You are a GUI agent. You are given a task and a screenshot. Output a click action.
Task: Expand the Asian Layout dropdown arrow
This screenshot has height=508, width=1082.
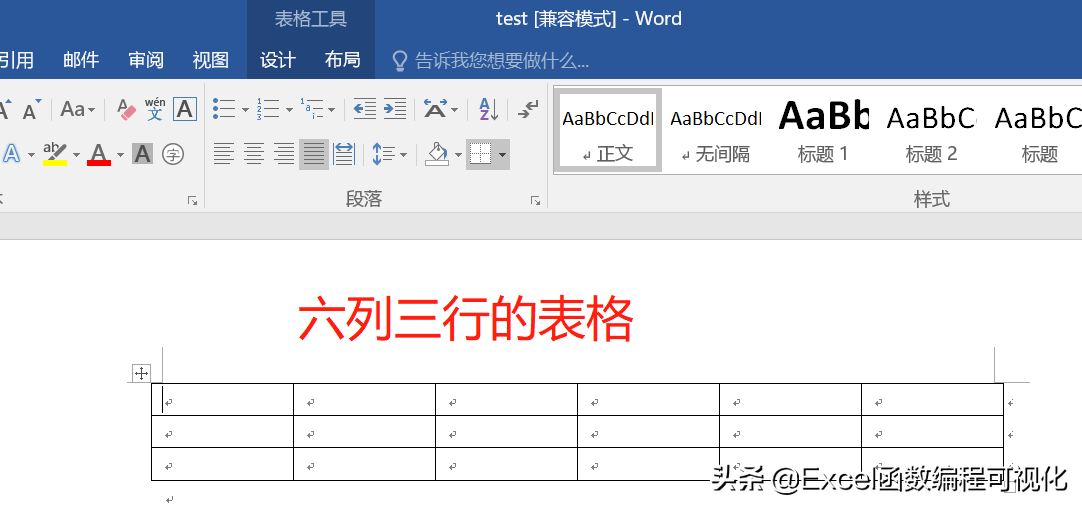(455, 110)
